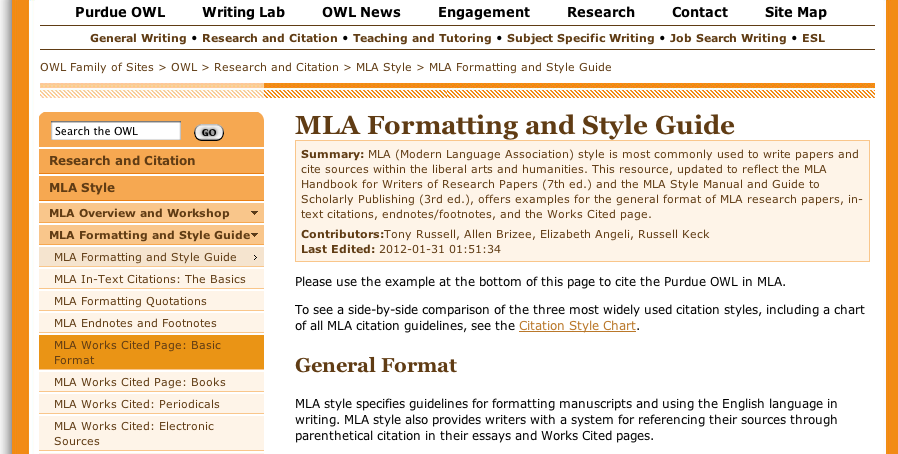Open MLA Works Cited: Electronic Sources

[x=151, y=433]
